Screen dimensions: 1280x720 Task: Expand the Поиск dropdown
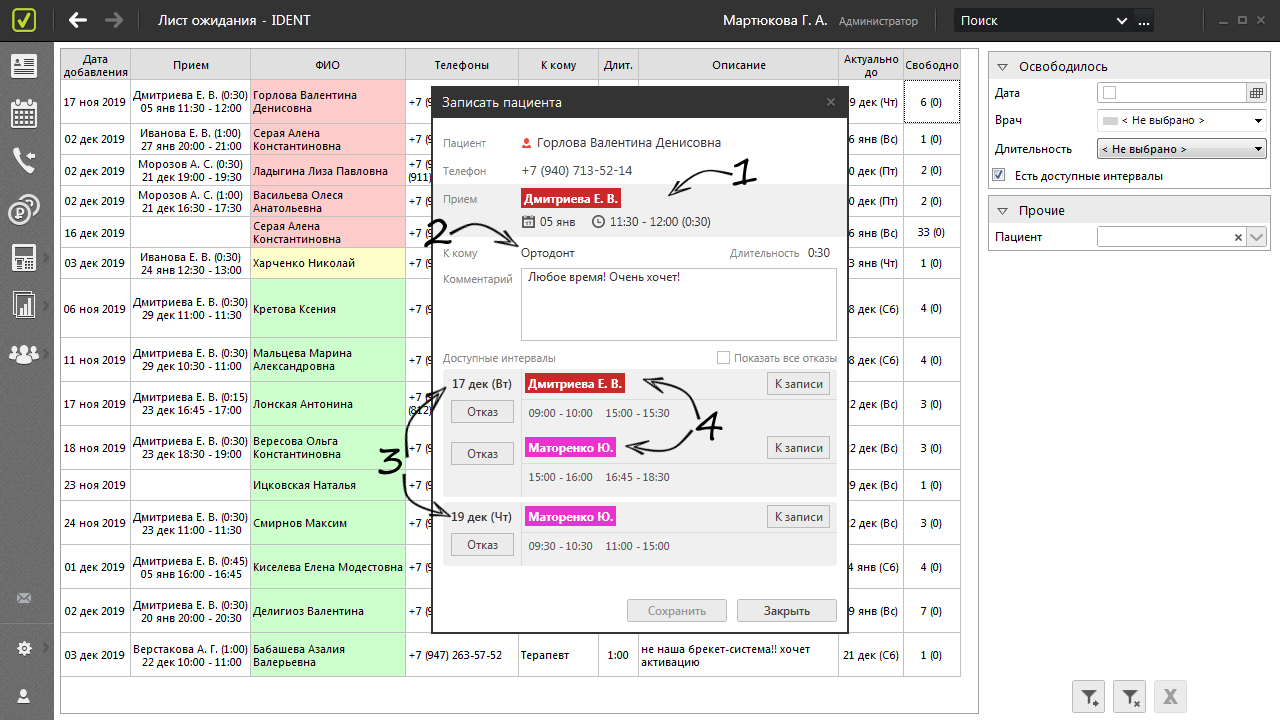coord(1121,20)
